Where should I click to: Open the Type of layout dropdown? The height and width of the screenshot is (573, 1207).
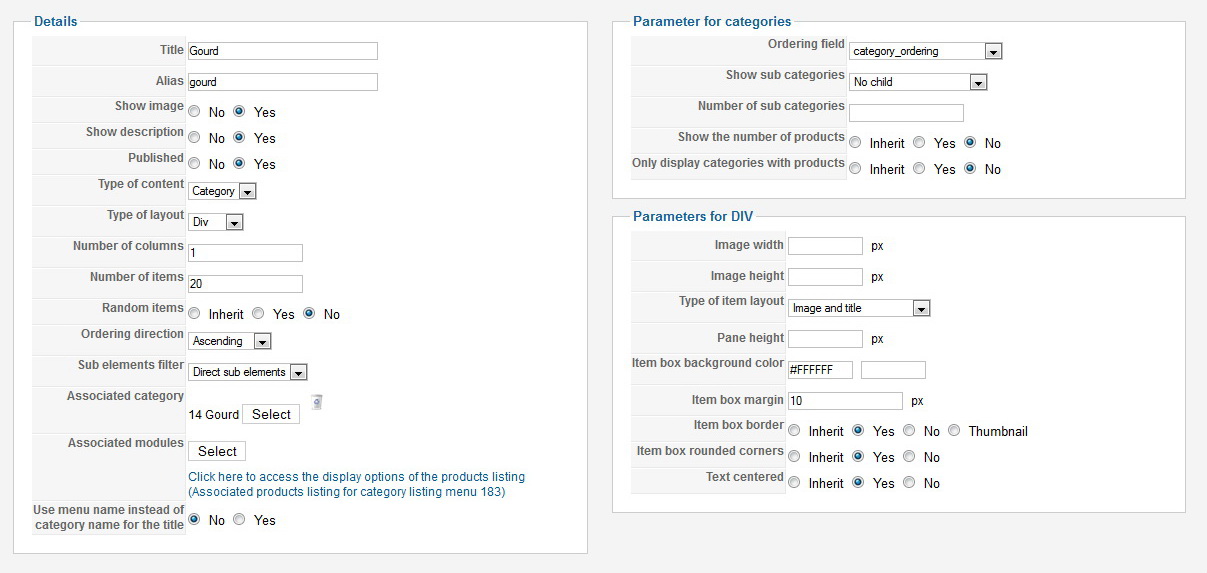click(x=216, y=222)
